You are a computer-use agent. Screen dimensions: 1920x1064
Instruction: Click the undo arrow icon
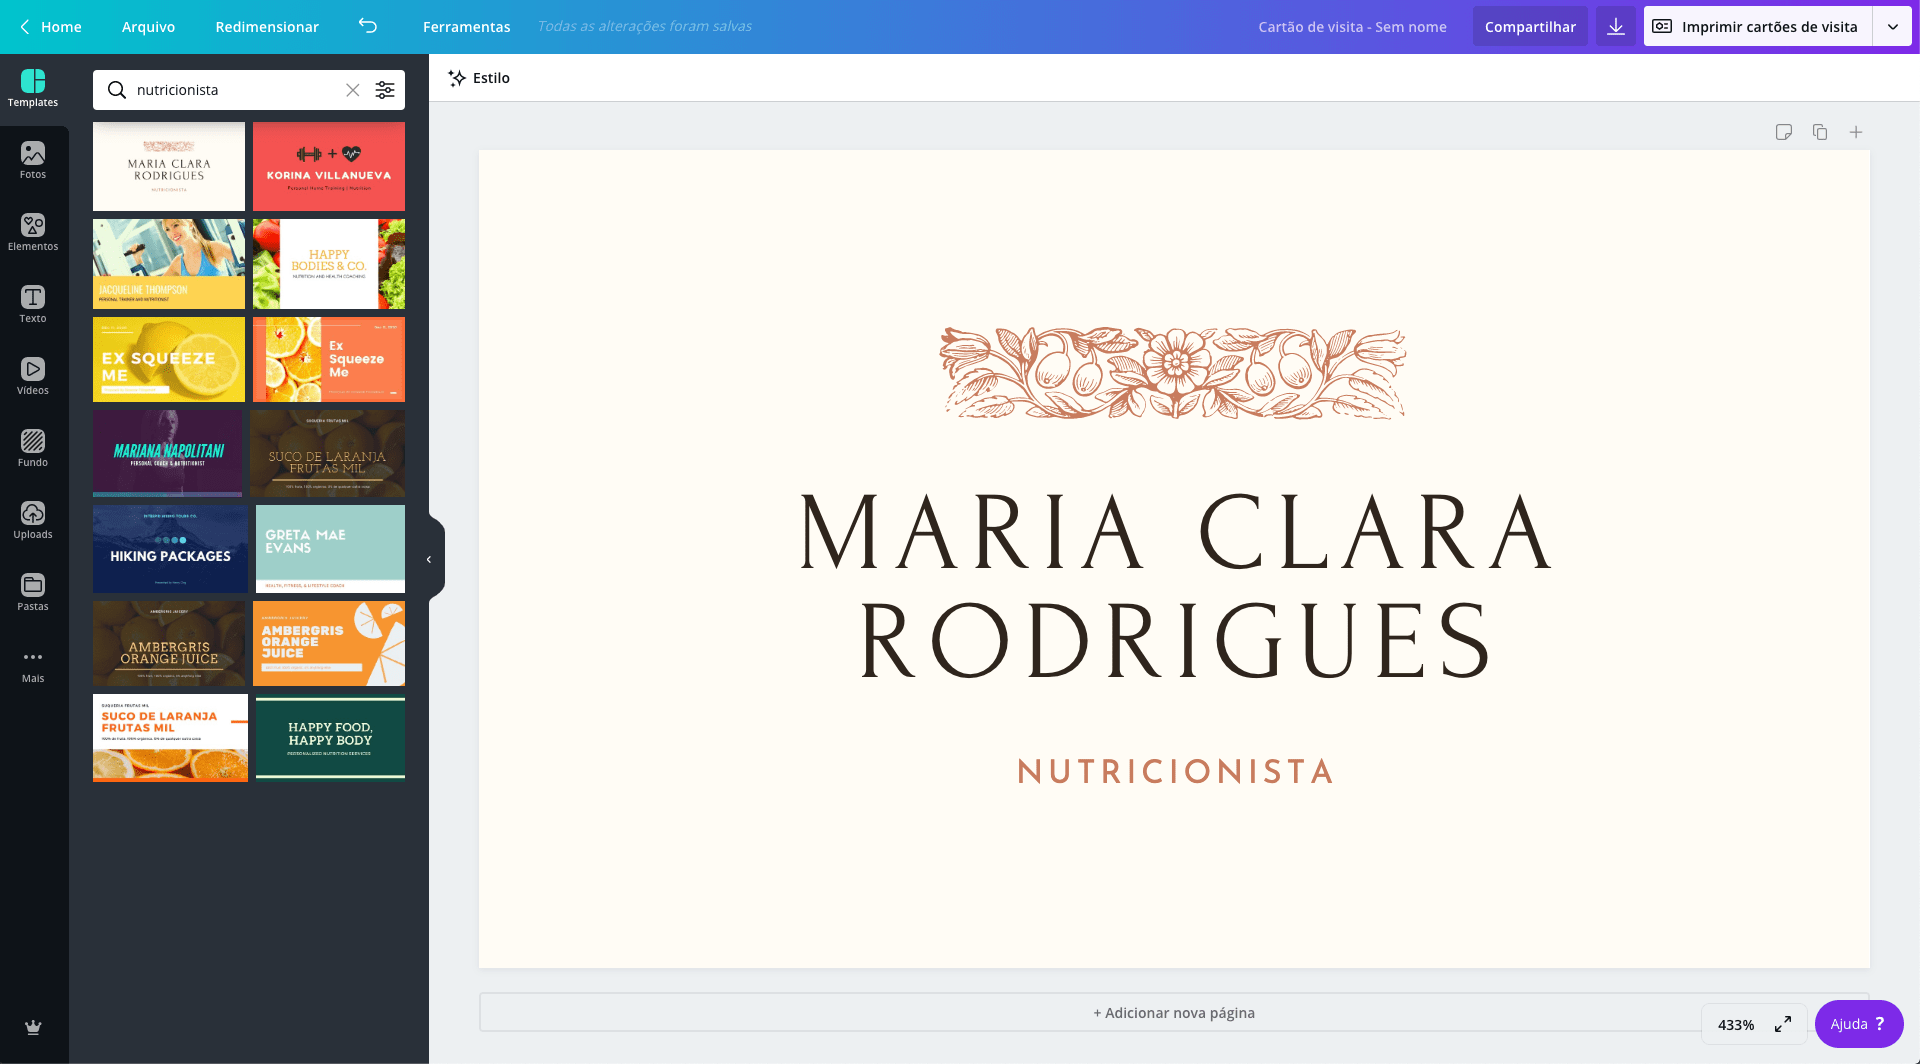(x=368, y=27)
